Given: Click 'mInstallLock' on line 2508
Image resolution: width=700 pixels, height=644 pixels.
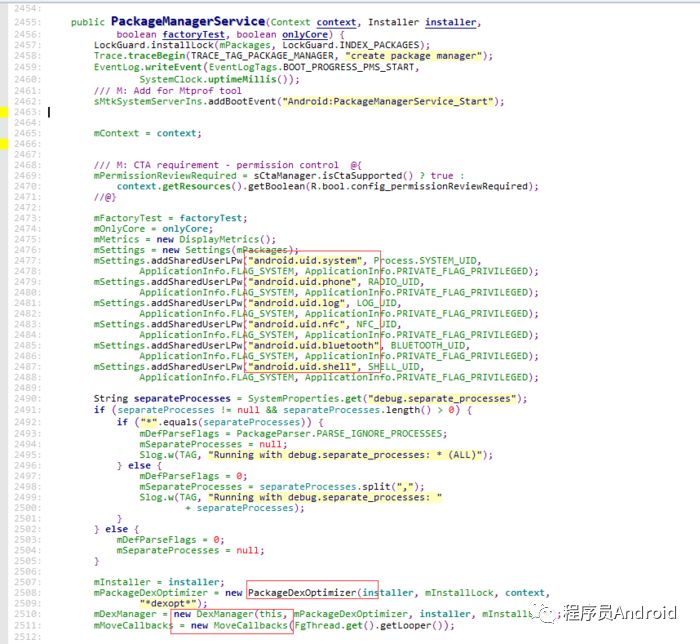Looking at the screenshot, I should pos(459,593).
